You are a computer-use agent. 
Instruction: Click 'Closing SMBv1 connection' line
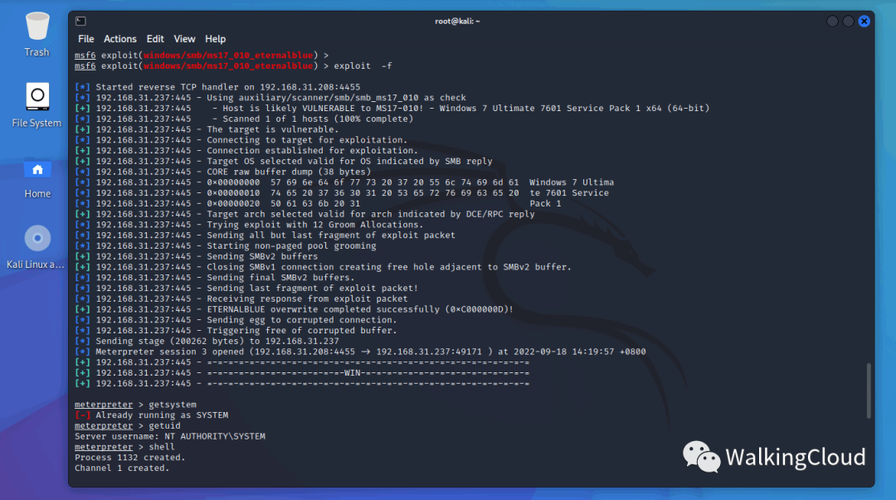coord(323,267)
